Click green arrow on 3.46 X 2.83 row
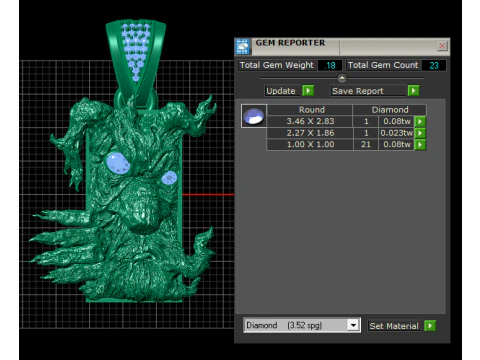 [420, 121]
